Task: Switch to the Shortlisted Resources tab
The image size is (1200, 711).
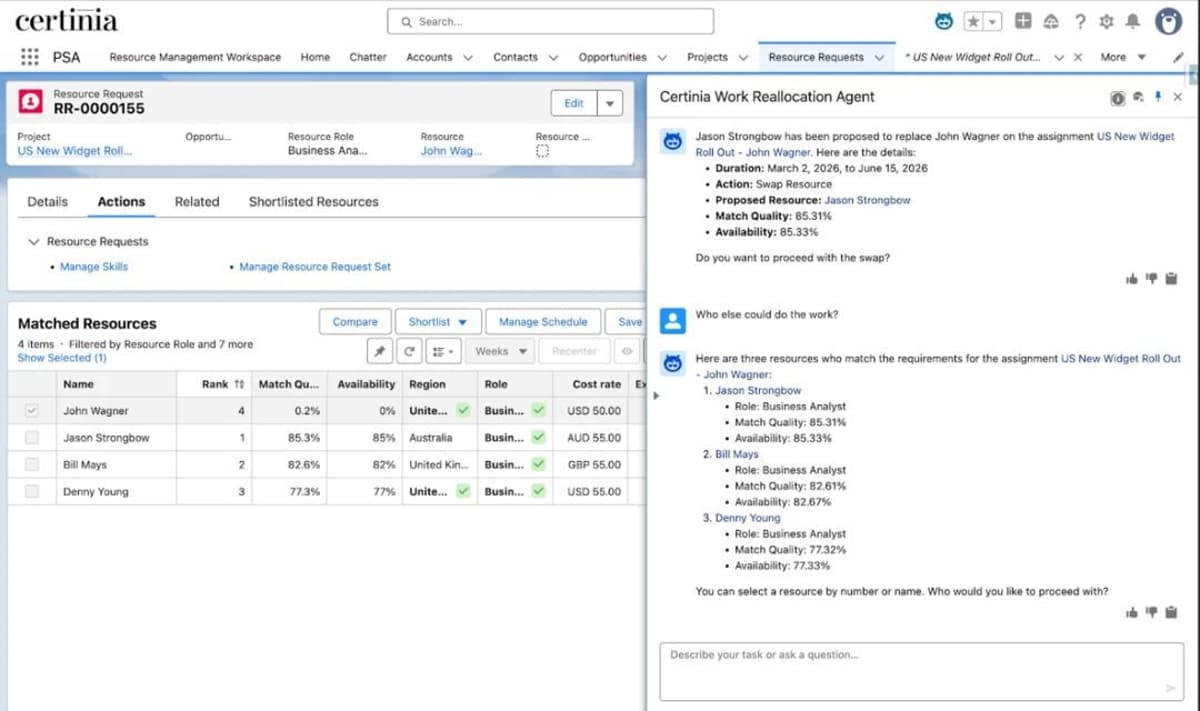Action: tap(312, 201)
